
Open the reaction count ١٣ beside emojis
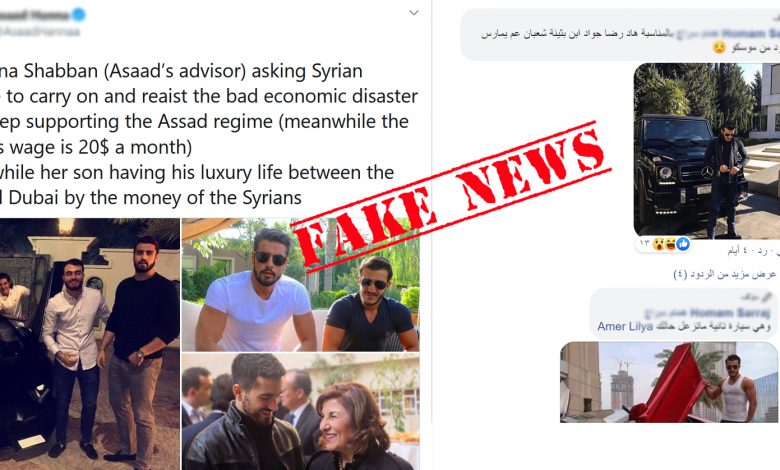[645, 244]
